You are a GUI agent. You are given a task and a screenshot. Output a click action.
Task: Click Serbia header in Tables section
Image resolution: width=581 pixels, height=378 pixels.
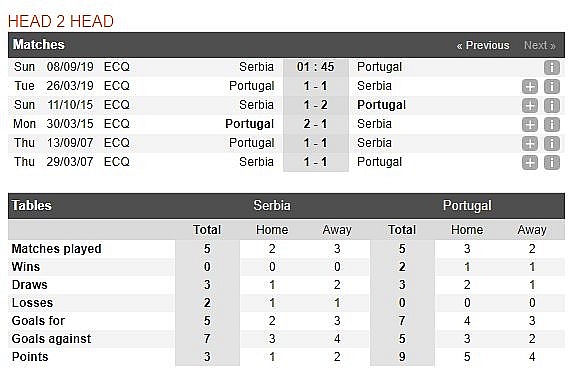pyautogui.click(x=272, y=206)
